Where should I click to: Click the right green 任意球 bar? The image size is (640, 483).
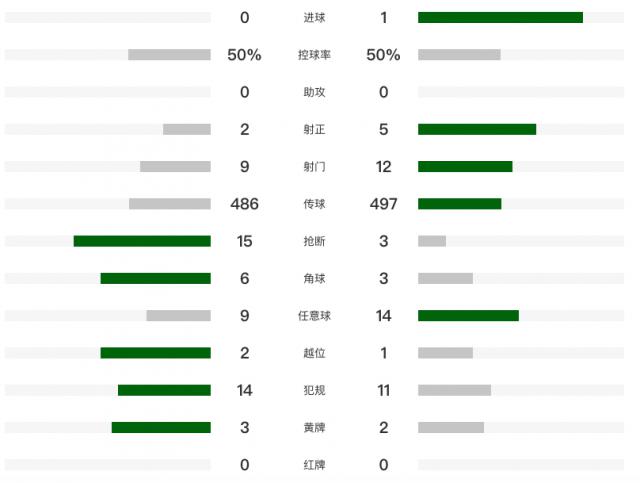pyautogui.click(x=468, y=316)
